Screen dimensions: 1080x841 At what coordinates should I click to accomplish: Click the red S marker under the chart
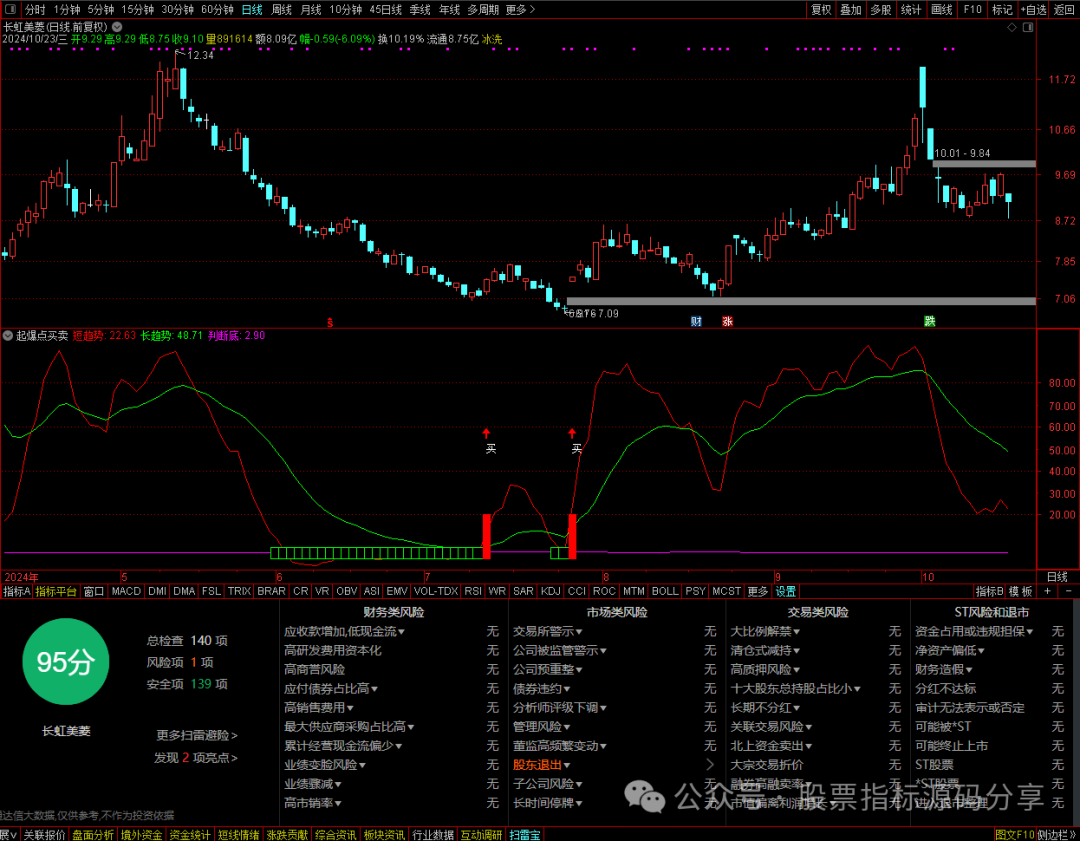click(330, 322)
